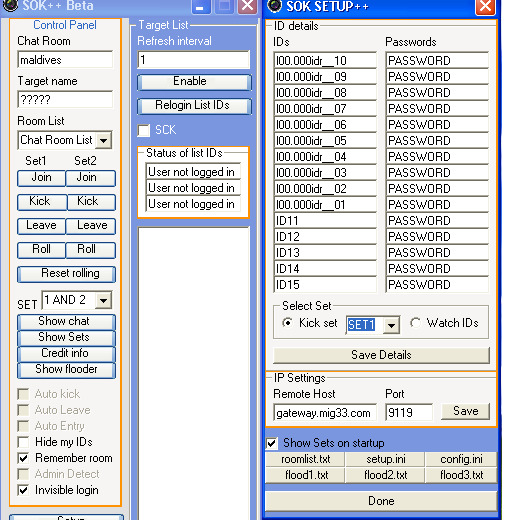The height and width of the screenshot is (520, 512).
Task: Click the Save Details button
Action: (x=381, y=355)
